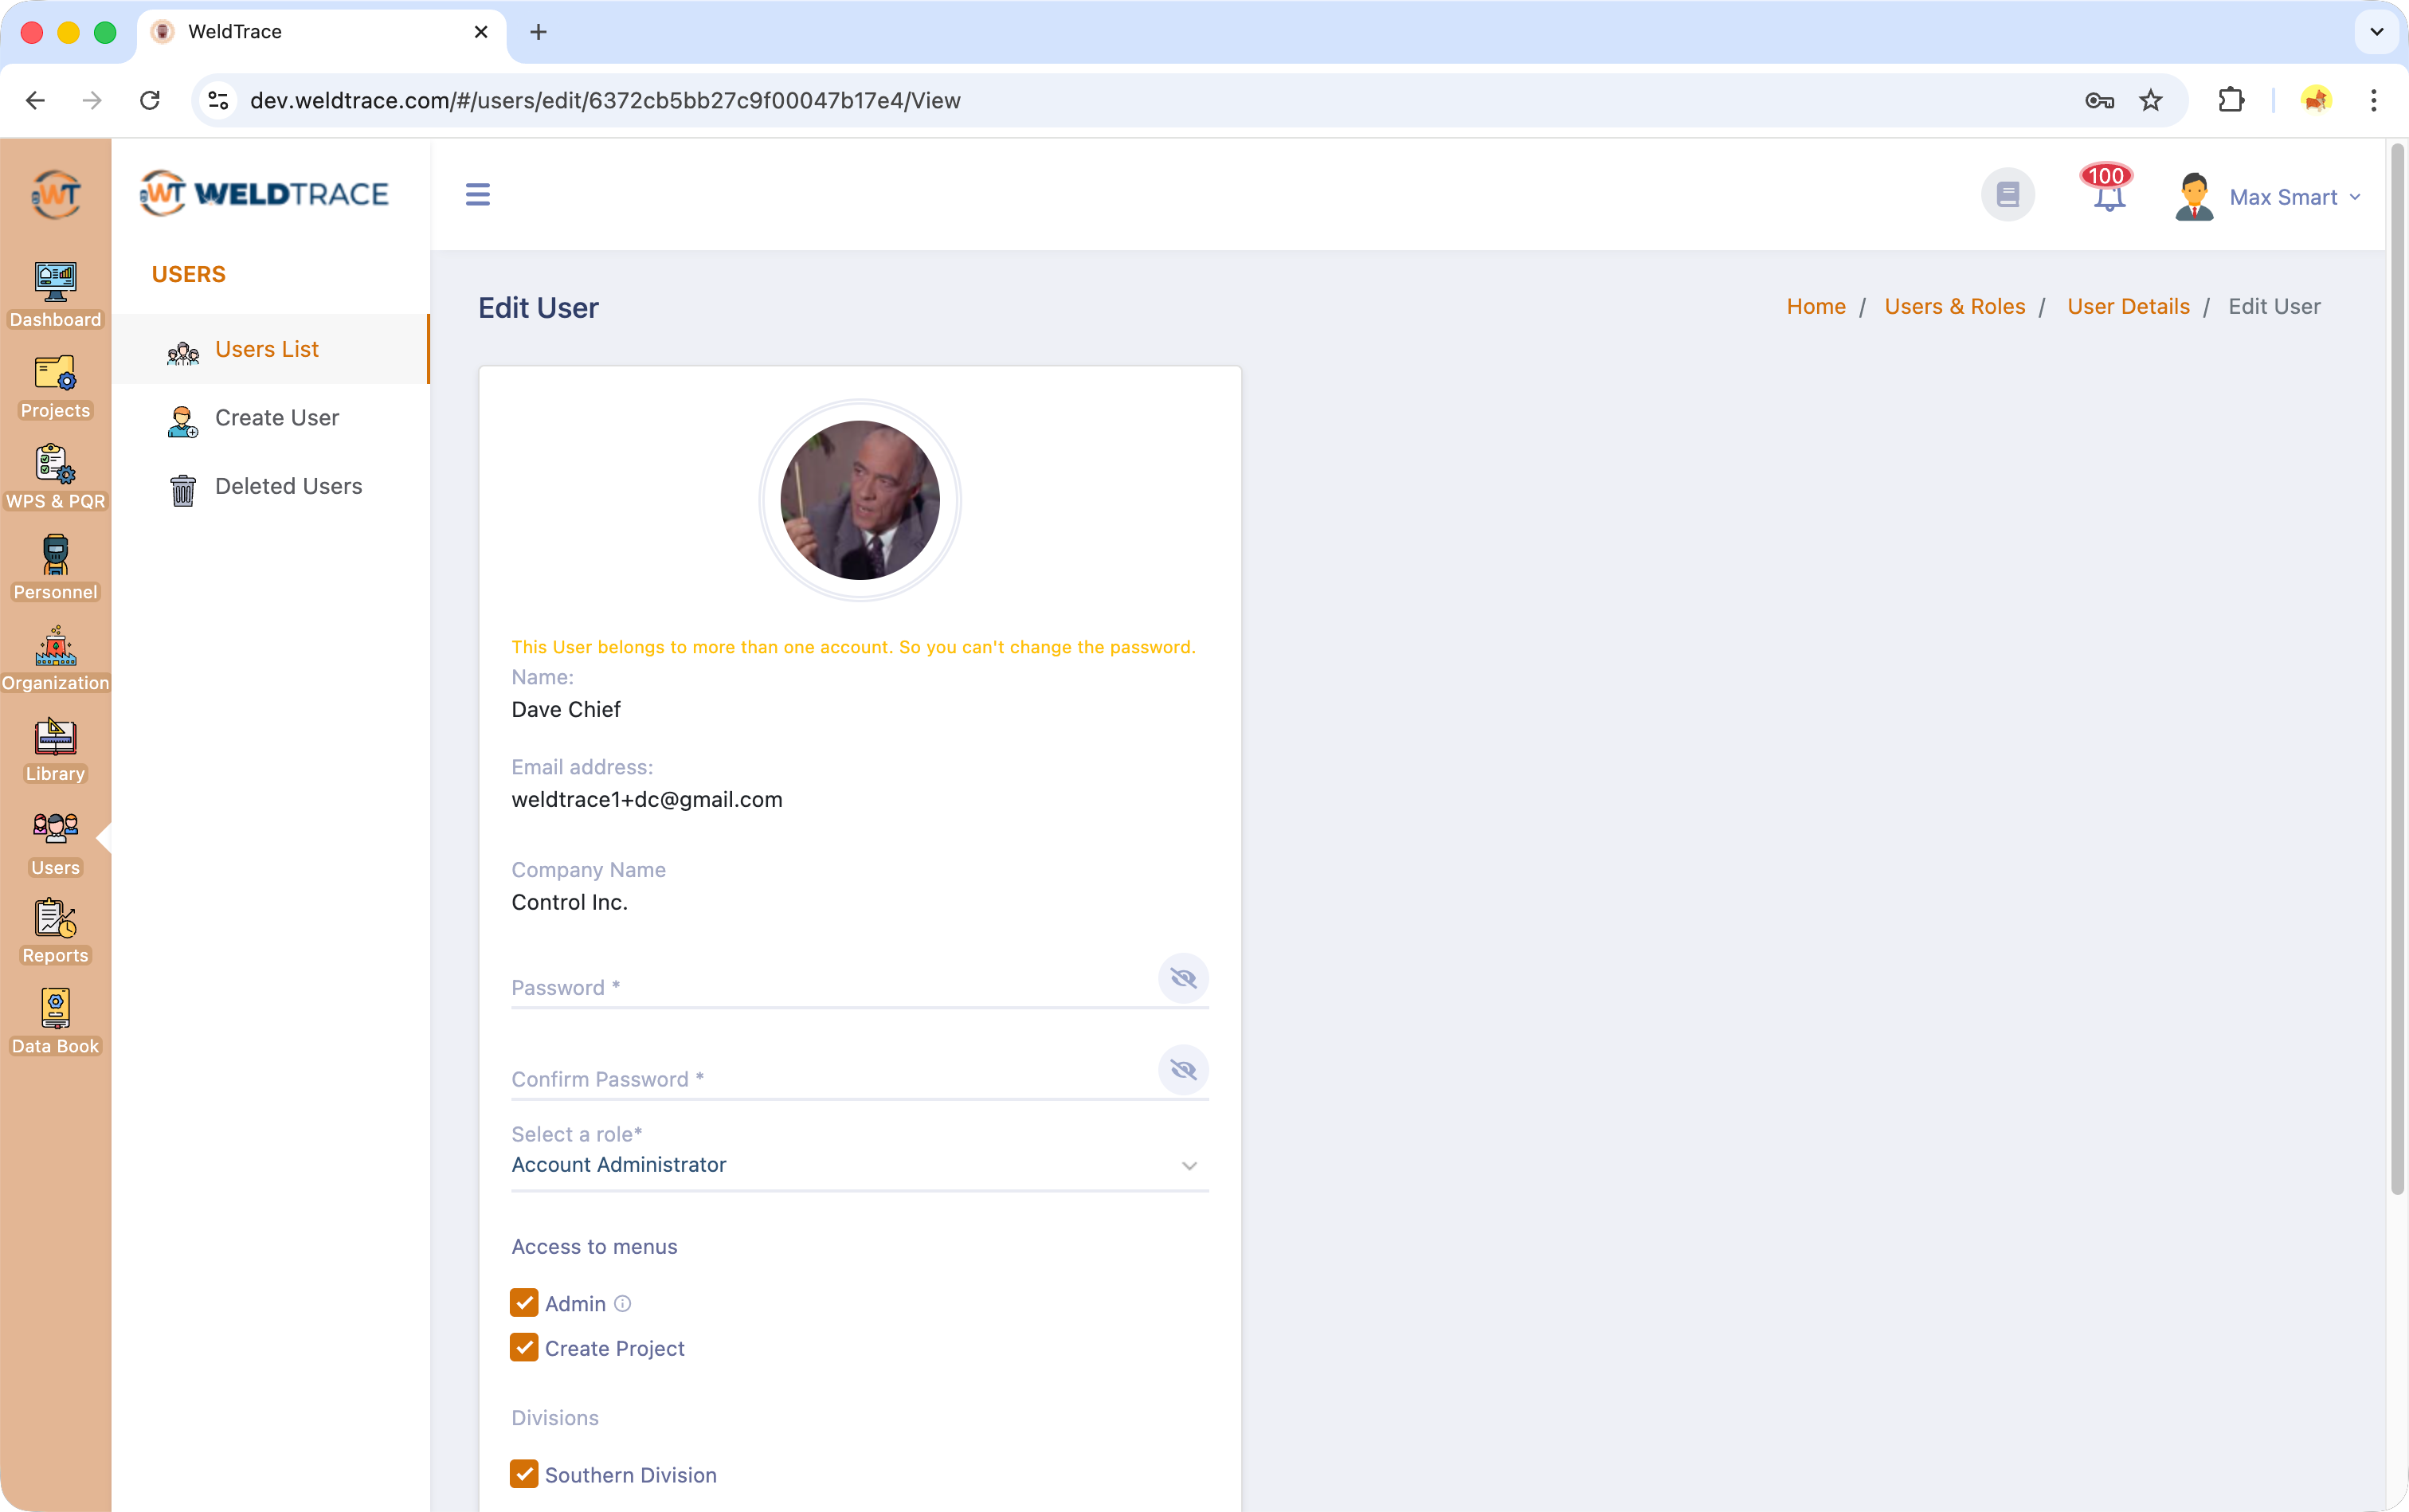Select Deleted Users menu item

[288, 486]
